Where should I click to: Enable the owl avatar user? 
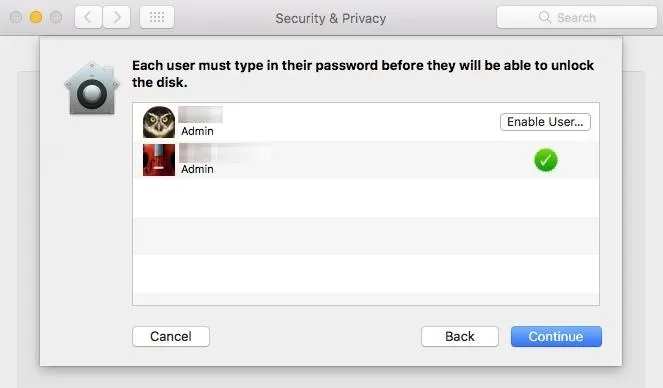coord(545,122)
